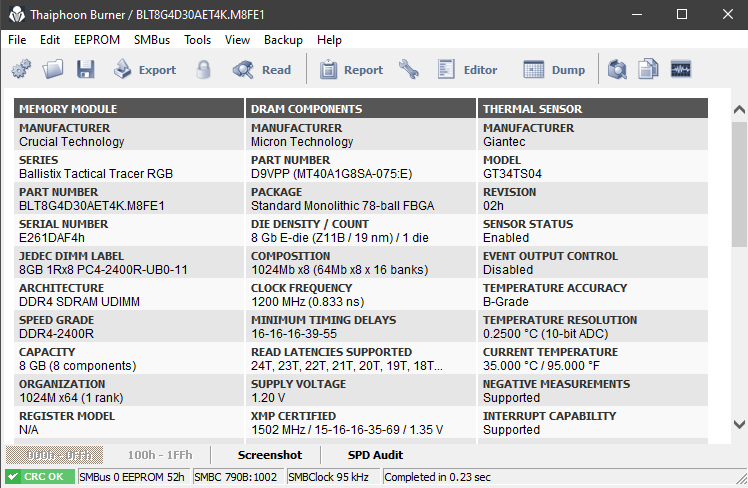Click the DRAM COMPONENTS column header

point(361,109)
